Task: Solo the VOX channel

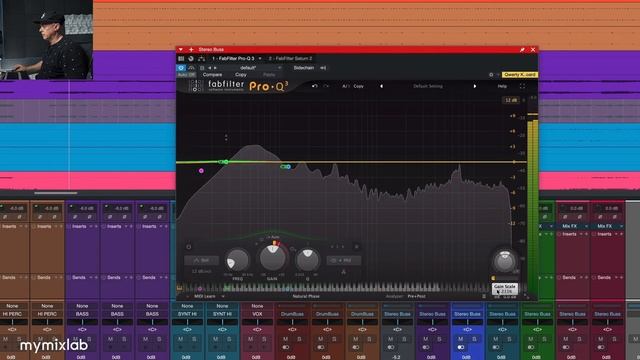Action: pos(264,339)
